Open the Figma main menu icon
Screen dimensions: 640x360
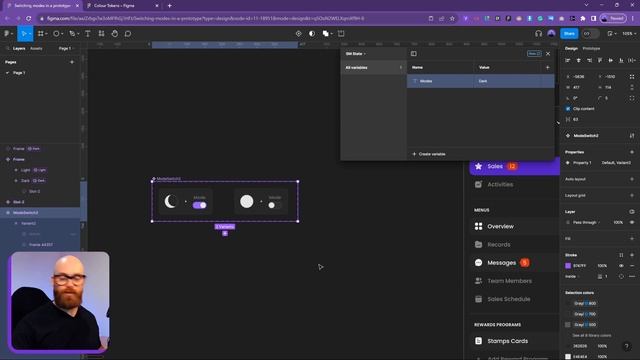pos(7,33)
